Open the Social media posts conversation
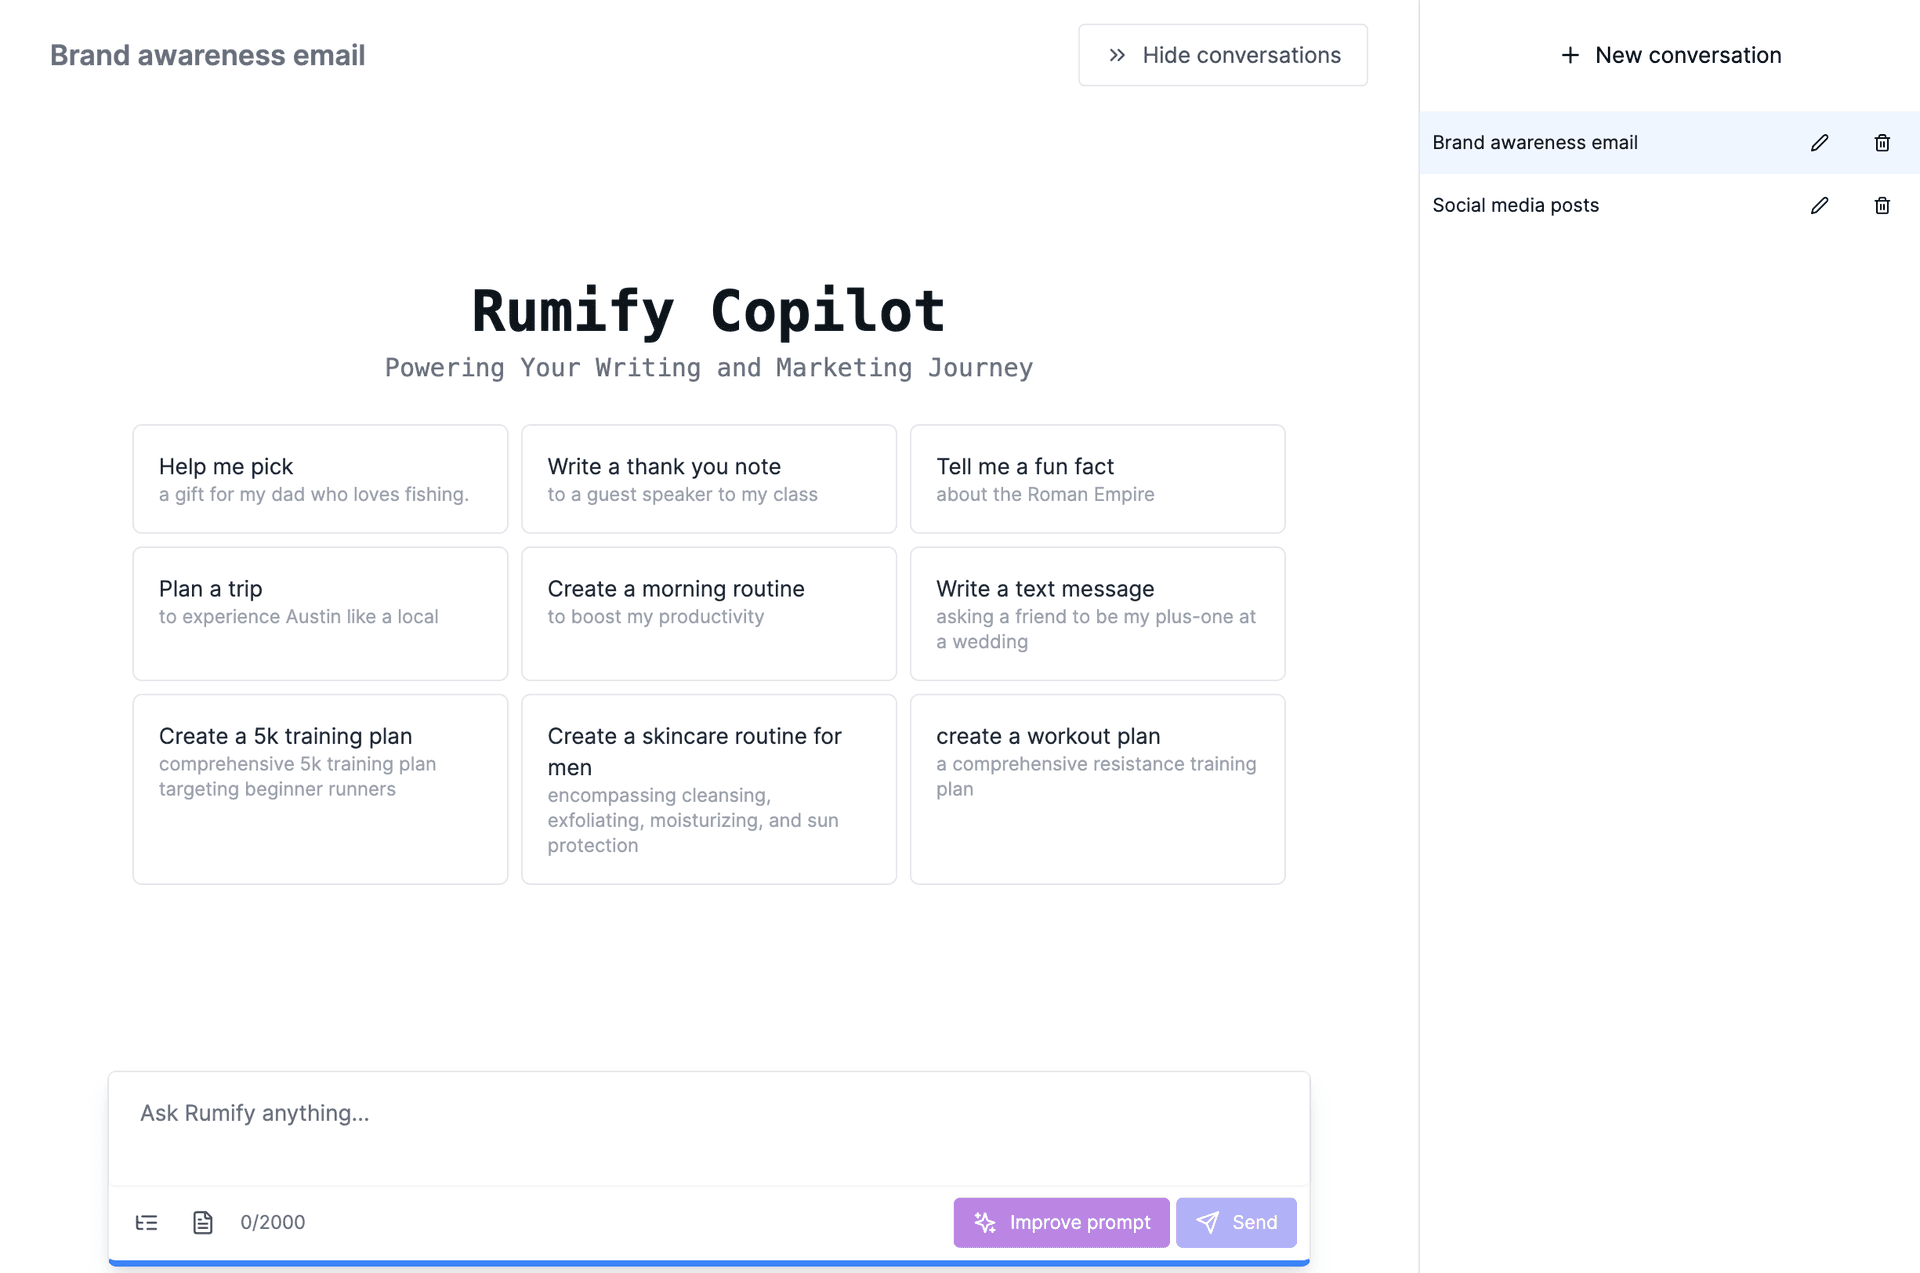Viewport: 1920px width, 1273px height. pyautogui.click(x=1609, y=205)
